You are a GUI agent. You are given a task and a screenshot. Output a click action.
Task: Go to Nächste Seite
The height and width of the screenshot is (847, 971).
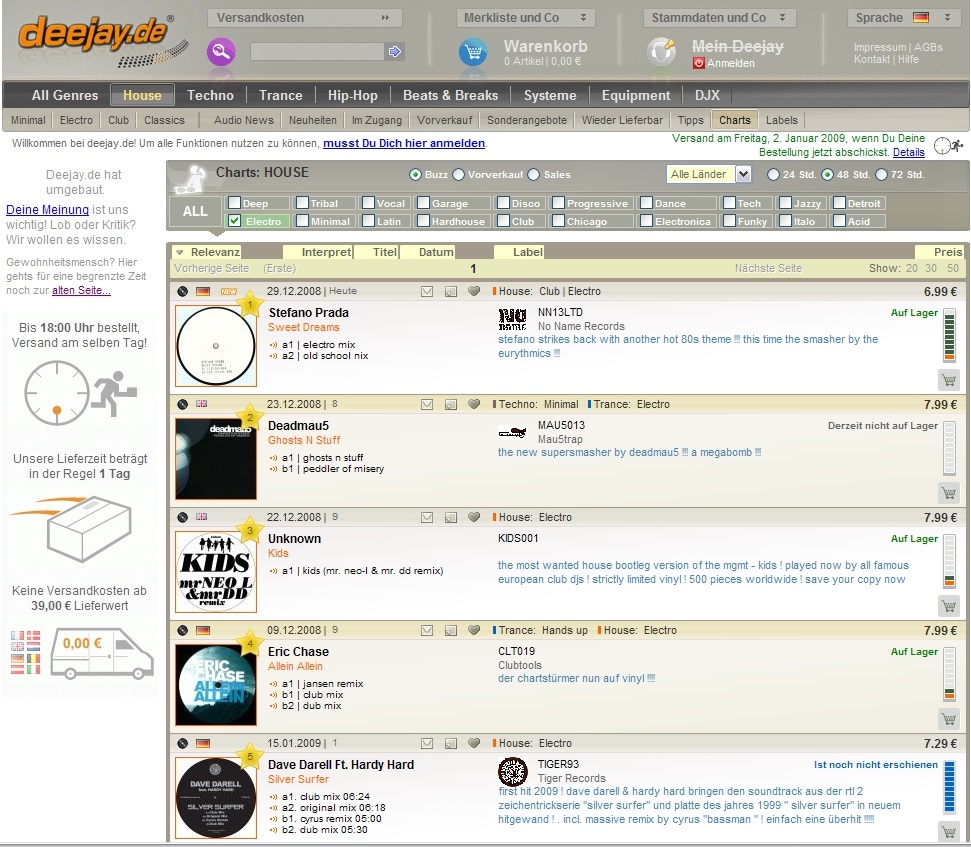(768, 268)
